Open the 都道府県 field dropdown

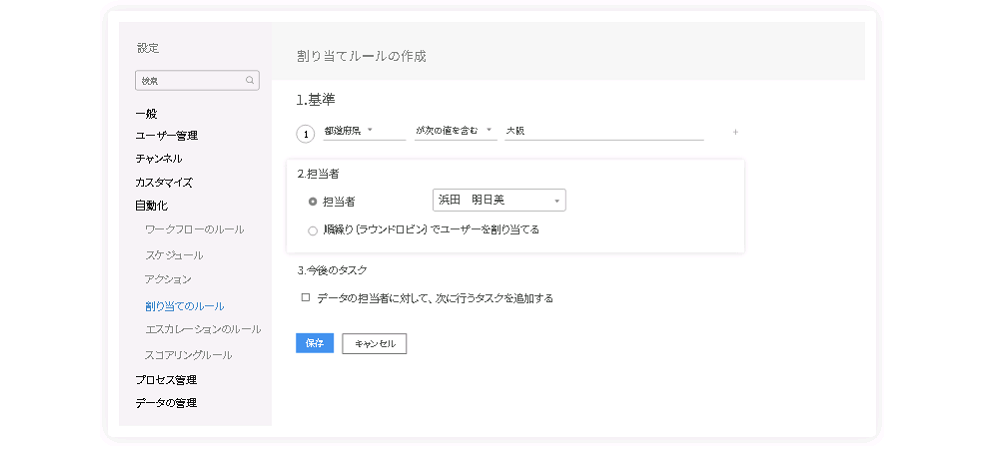tap(364, 131)
